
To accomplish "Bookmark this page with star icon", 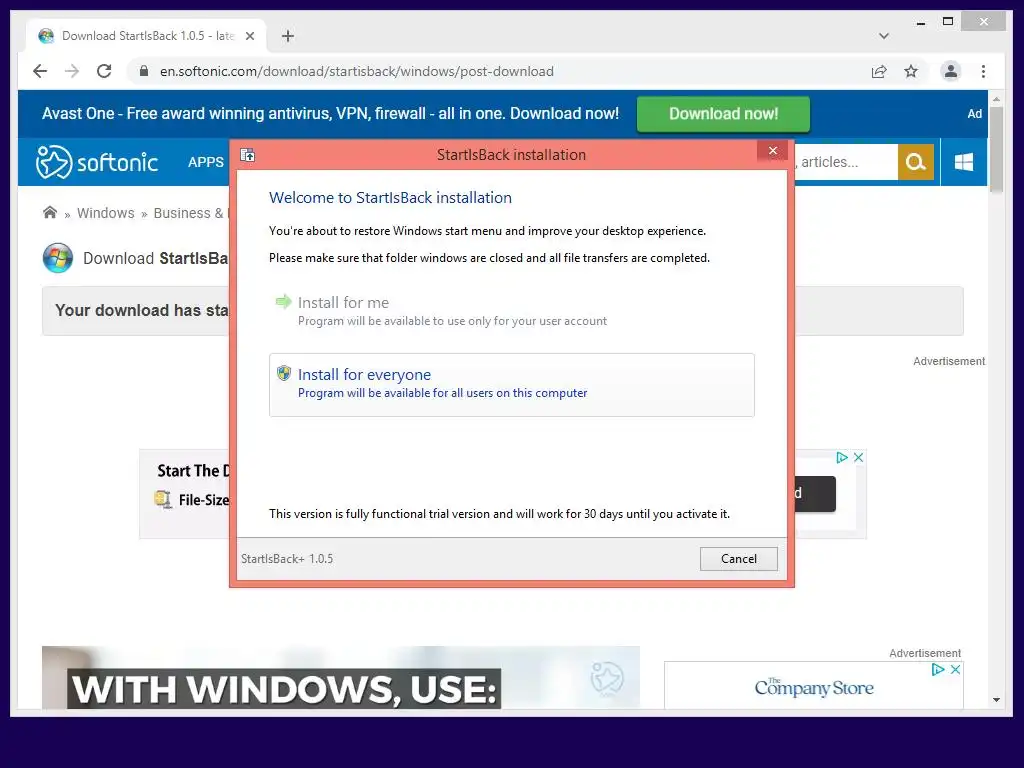I will tap(911, 71).
